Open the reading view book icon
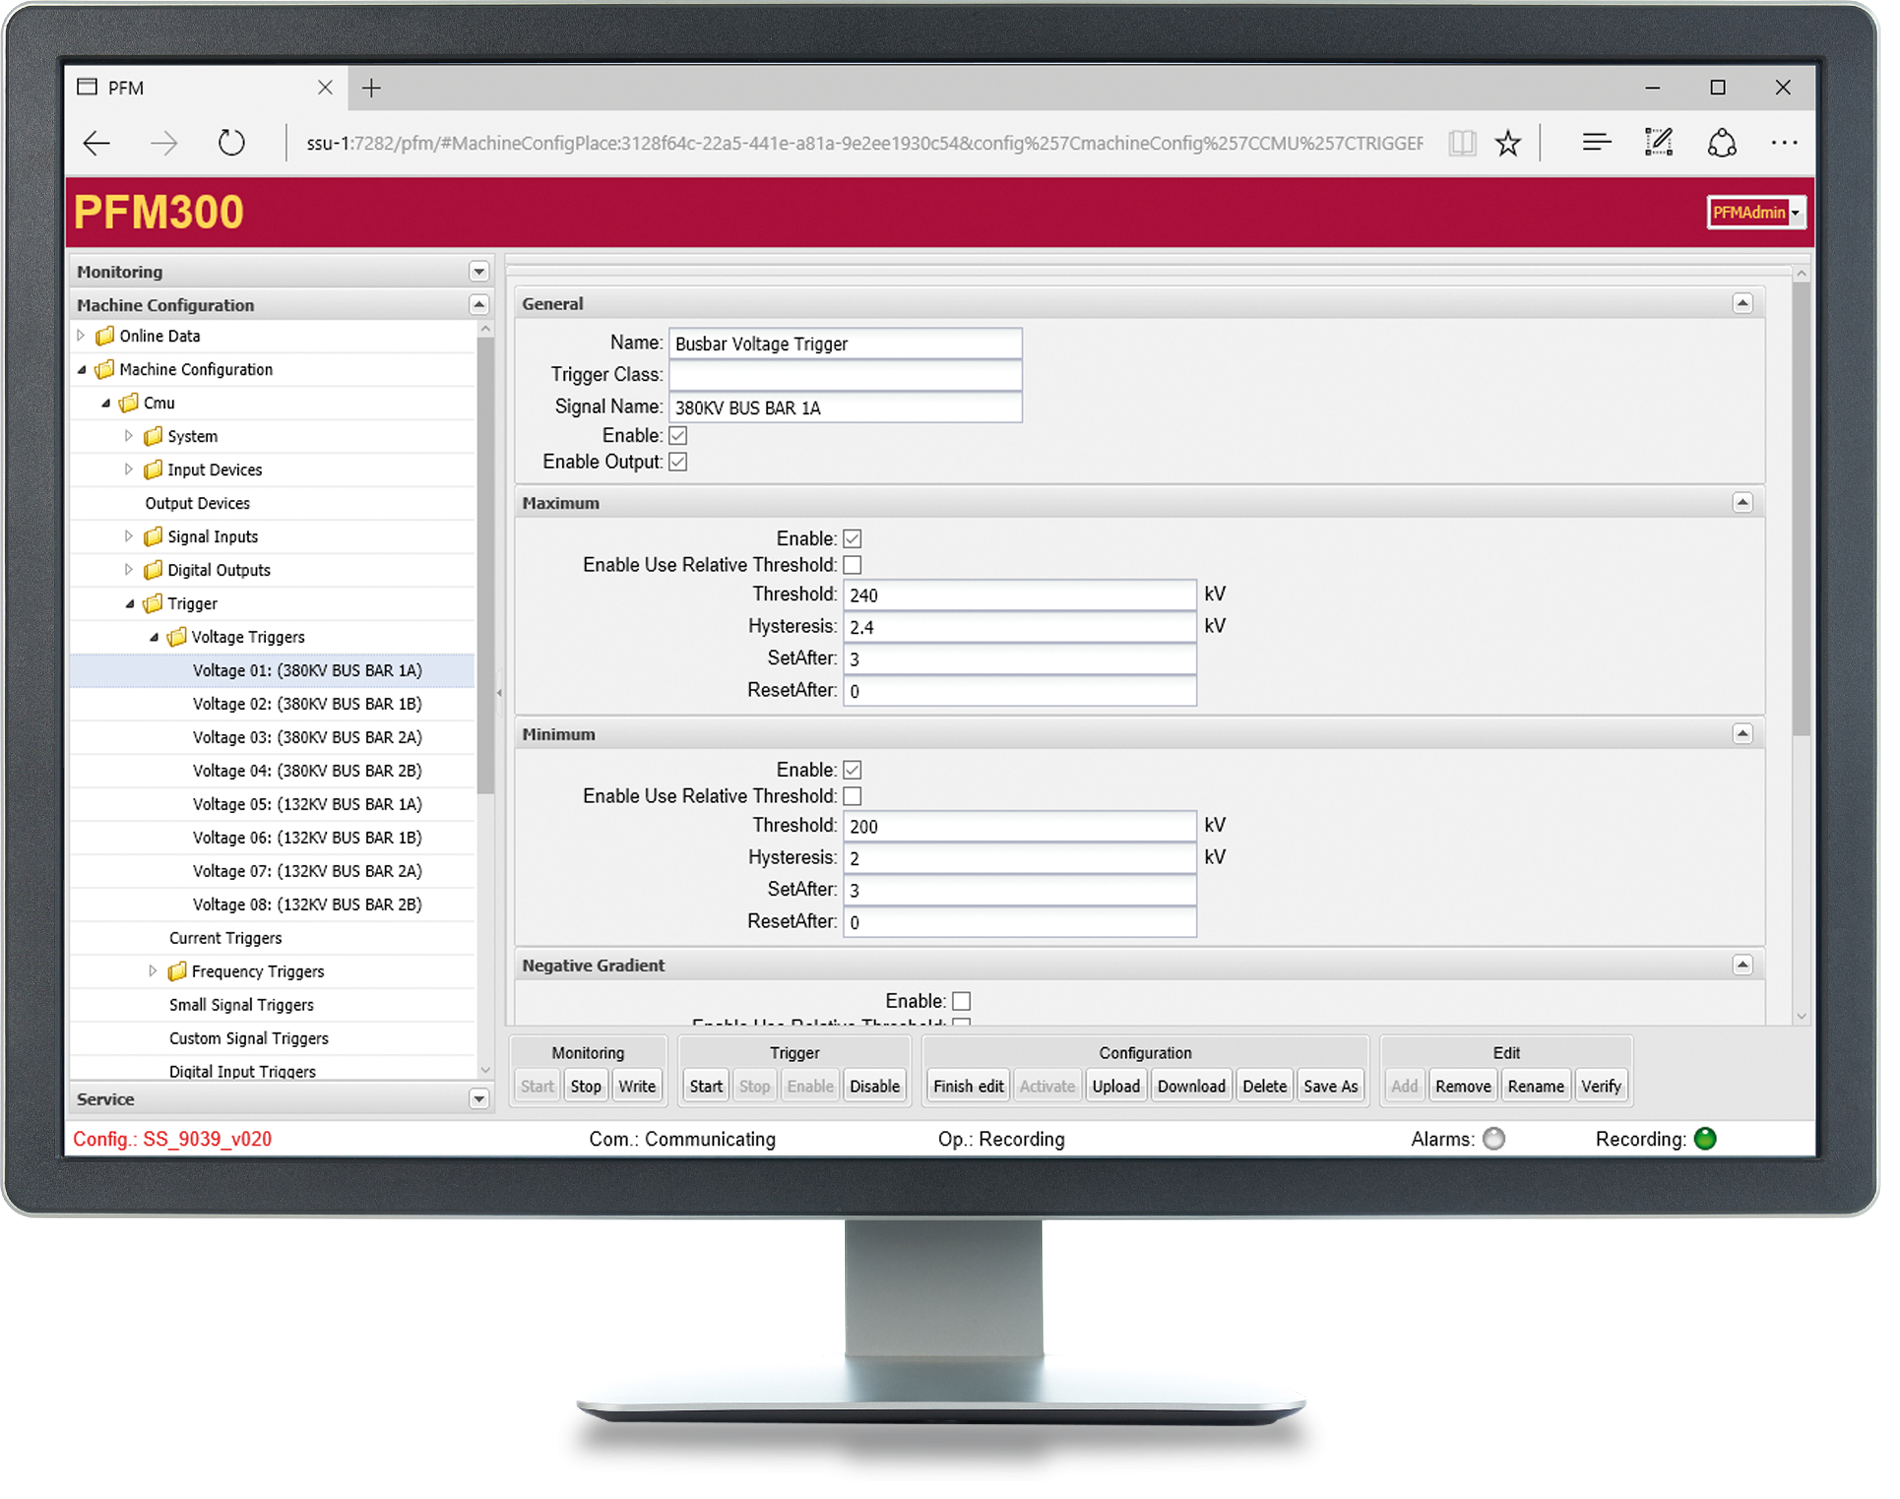Viewport: 1900px width, 1499px height. tap(1461, 143)
